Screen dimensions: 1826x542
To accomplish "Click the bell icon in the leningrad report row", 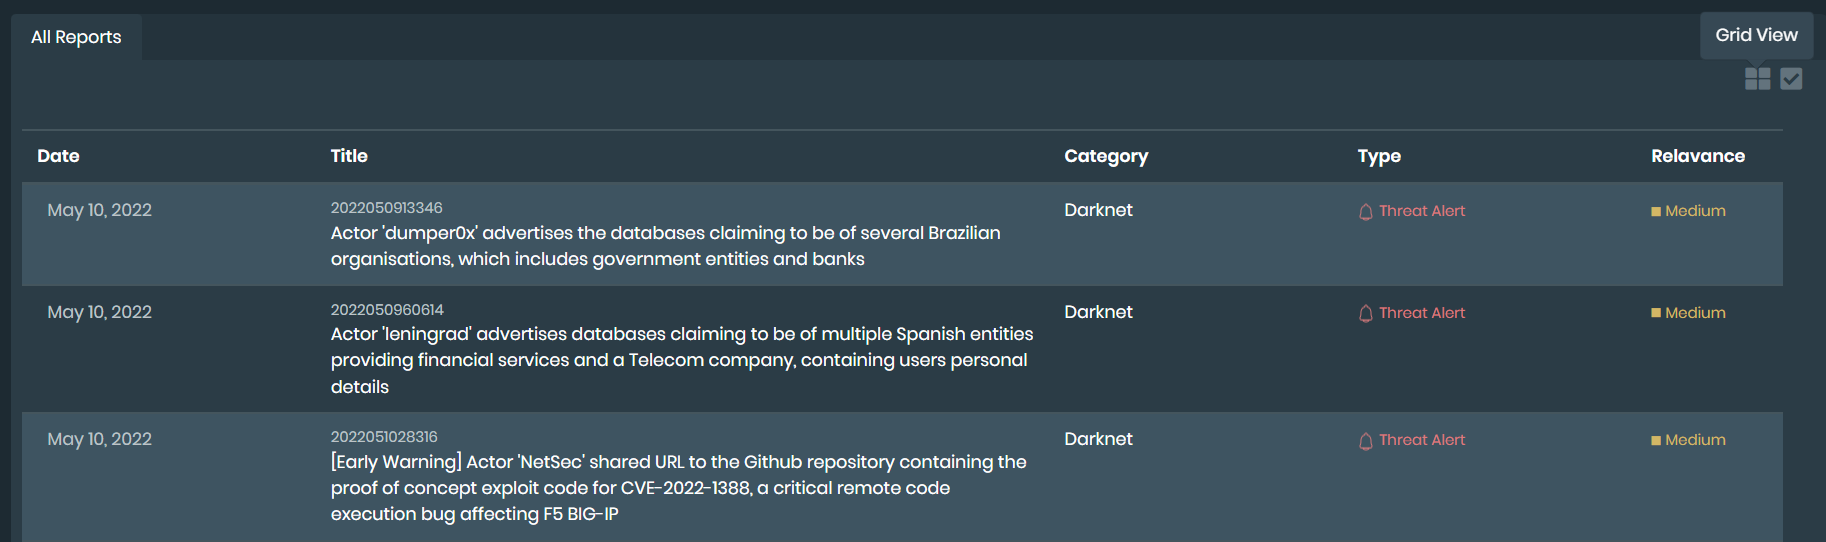I will click(x=1365, y=314).
